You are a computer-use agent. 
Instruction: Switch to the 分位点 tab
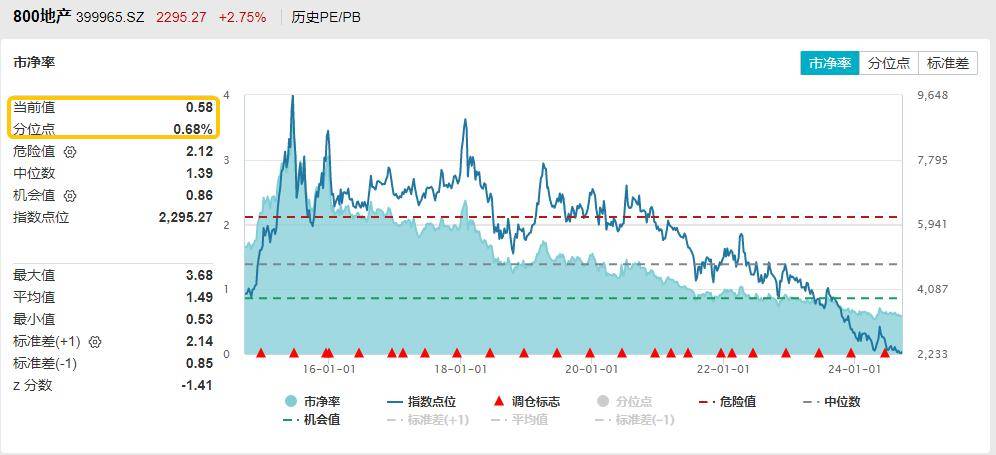pos(888,62)
